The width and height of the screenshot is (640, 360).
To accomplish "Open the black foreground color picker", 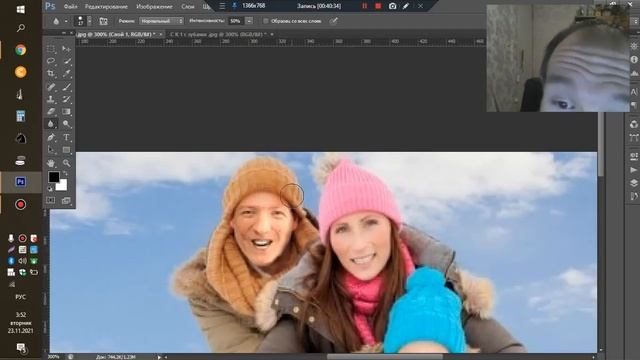I will click(x=53, y=177).
